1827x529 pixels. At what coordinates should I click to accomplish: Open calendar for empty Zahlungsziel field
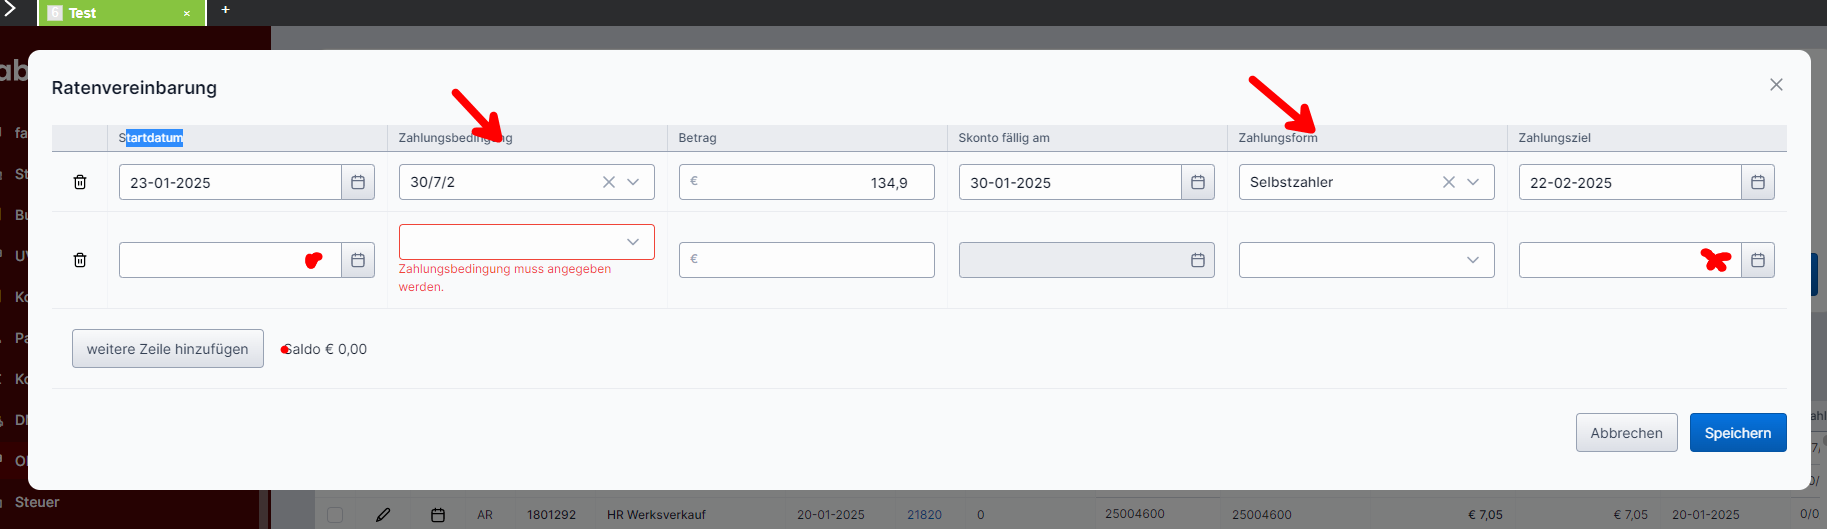point(1758,260)
